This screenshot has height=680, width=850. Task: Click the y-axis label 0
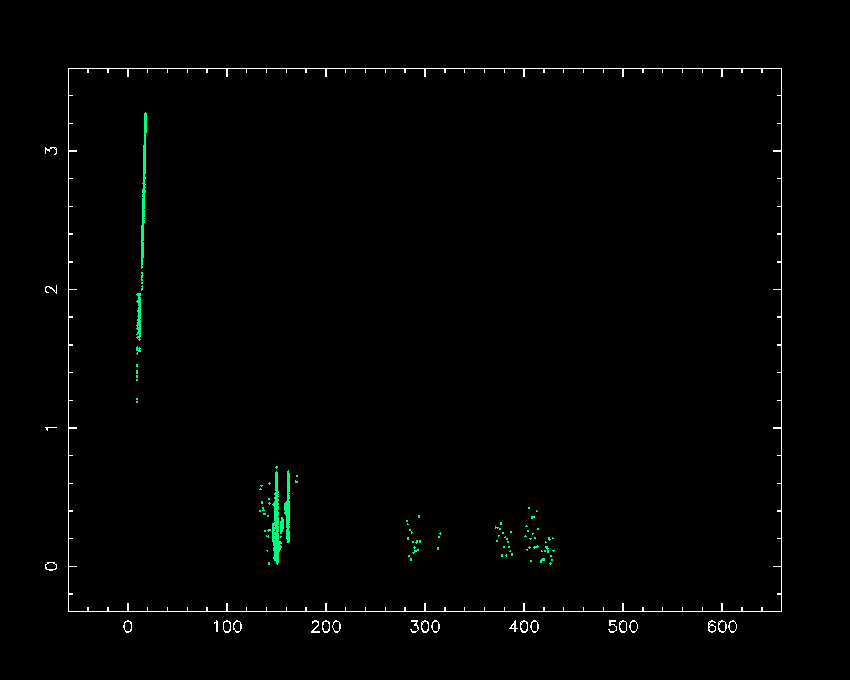51,566
